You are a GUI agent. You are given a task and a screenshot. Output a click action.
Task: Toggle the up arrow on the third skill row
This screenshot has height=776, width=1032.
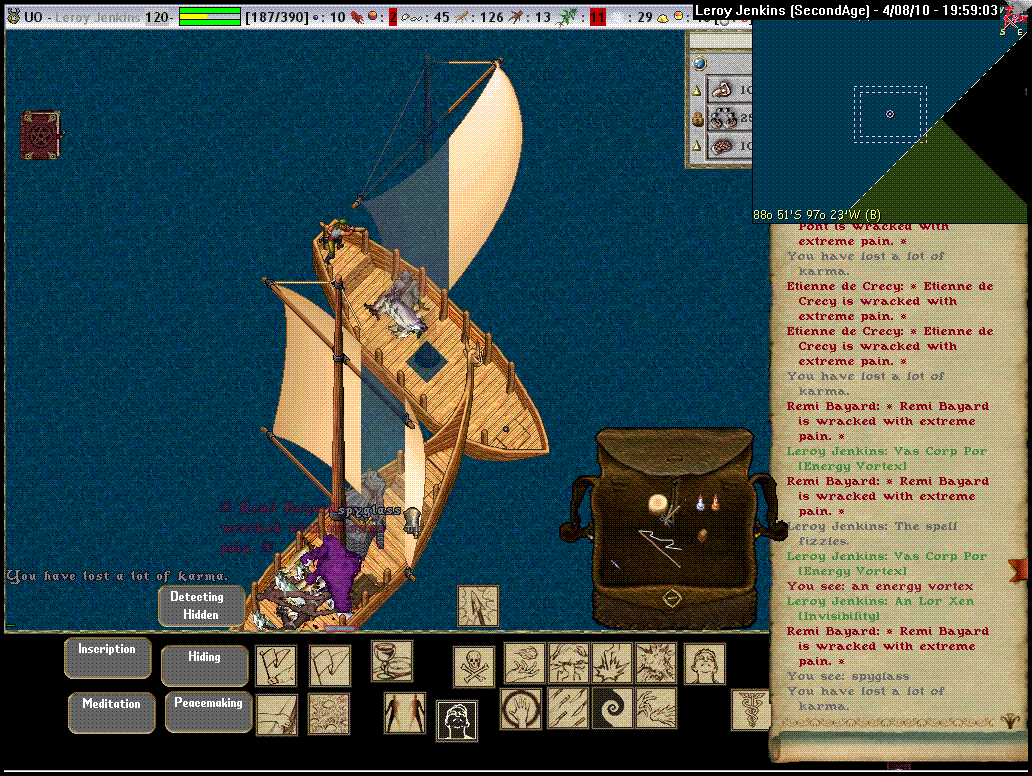[698, 147]
